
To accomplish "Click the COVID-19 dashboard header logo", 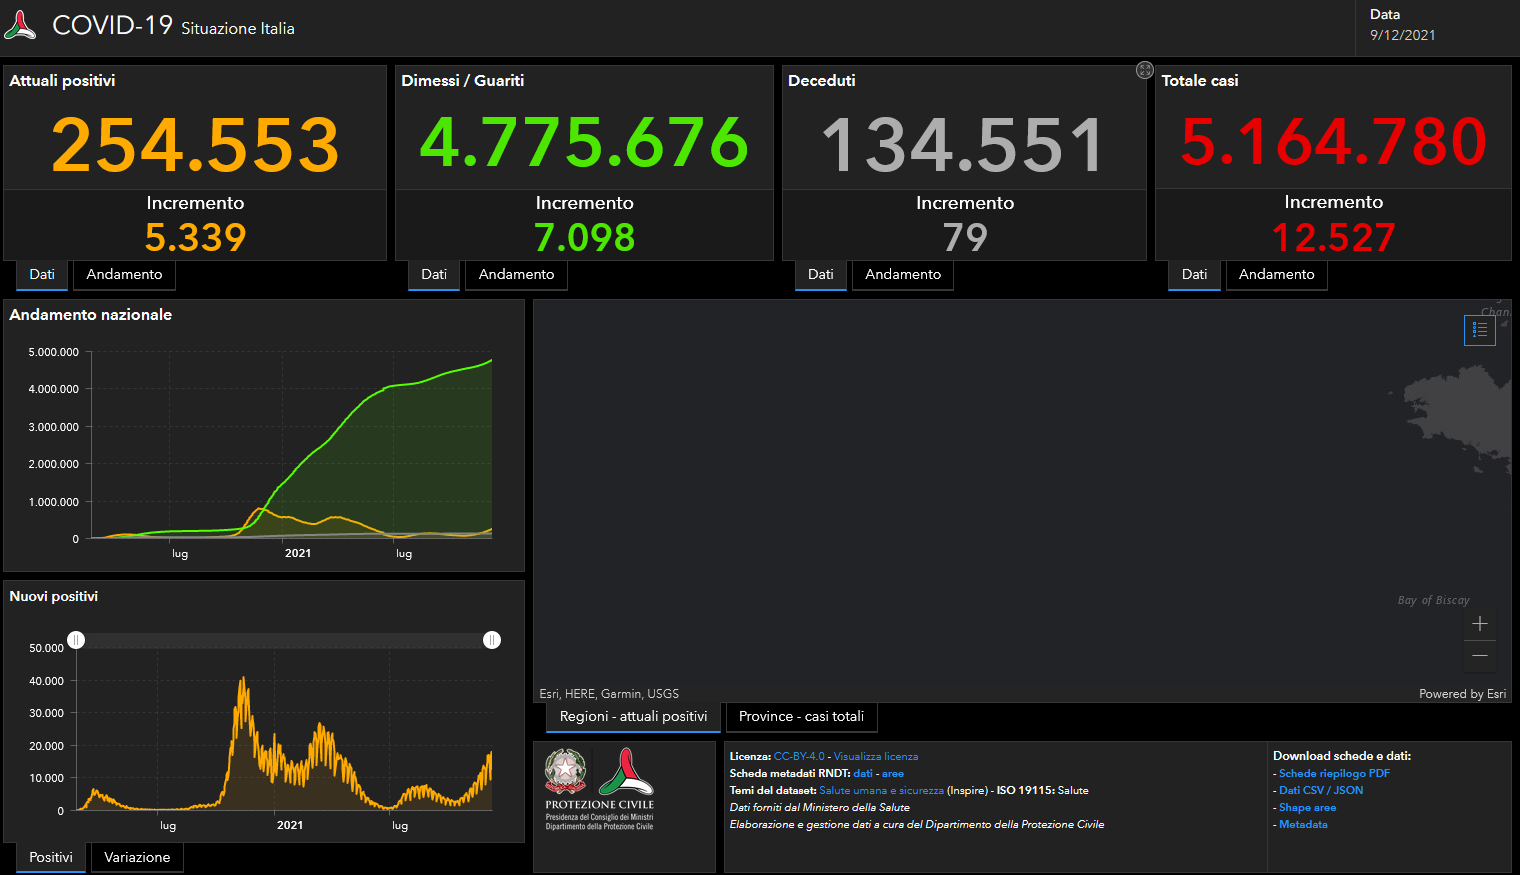I will [x=20, y=25].
